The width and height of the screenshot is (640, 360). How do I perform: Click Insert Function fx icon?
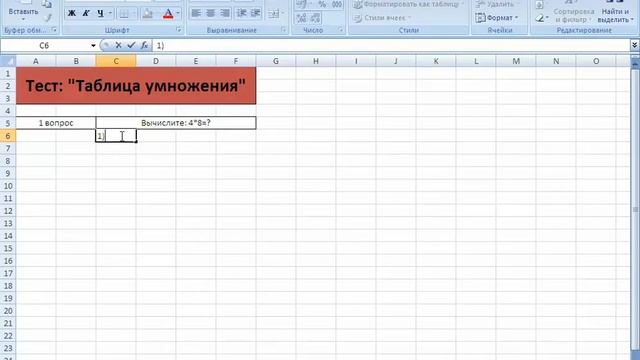click(x=144, y=45)
